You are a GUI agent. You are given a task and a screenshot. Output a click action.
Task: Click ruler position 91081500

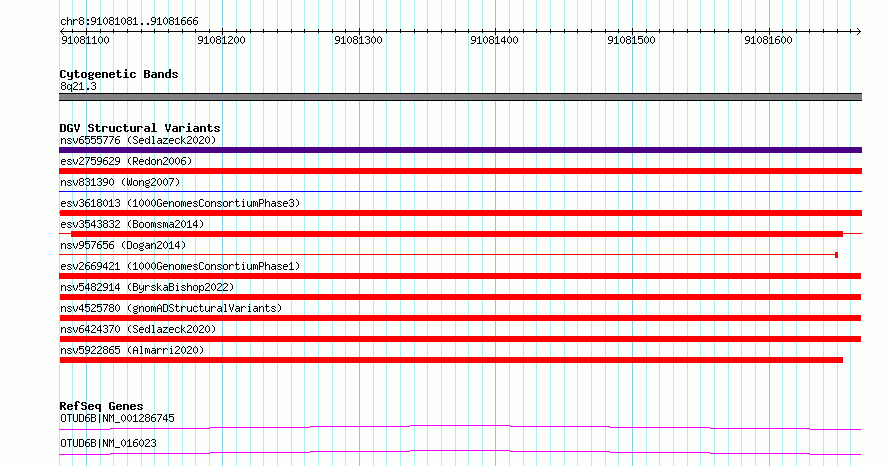tap(631, 40)
